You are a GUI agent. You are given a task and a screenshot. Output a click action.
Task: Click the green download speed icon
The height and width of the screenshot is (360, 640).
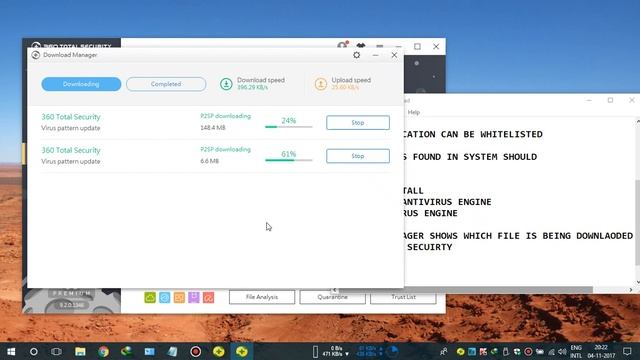(226, 84)
